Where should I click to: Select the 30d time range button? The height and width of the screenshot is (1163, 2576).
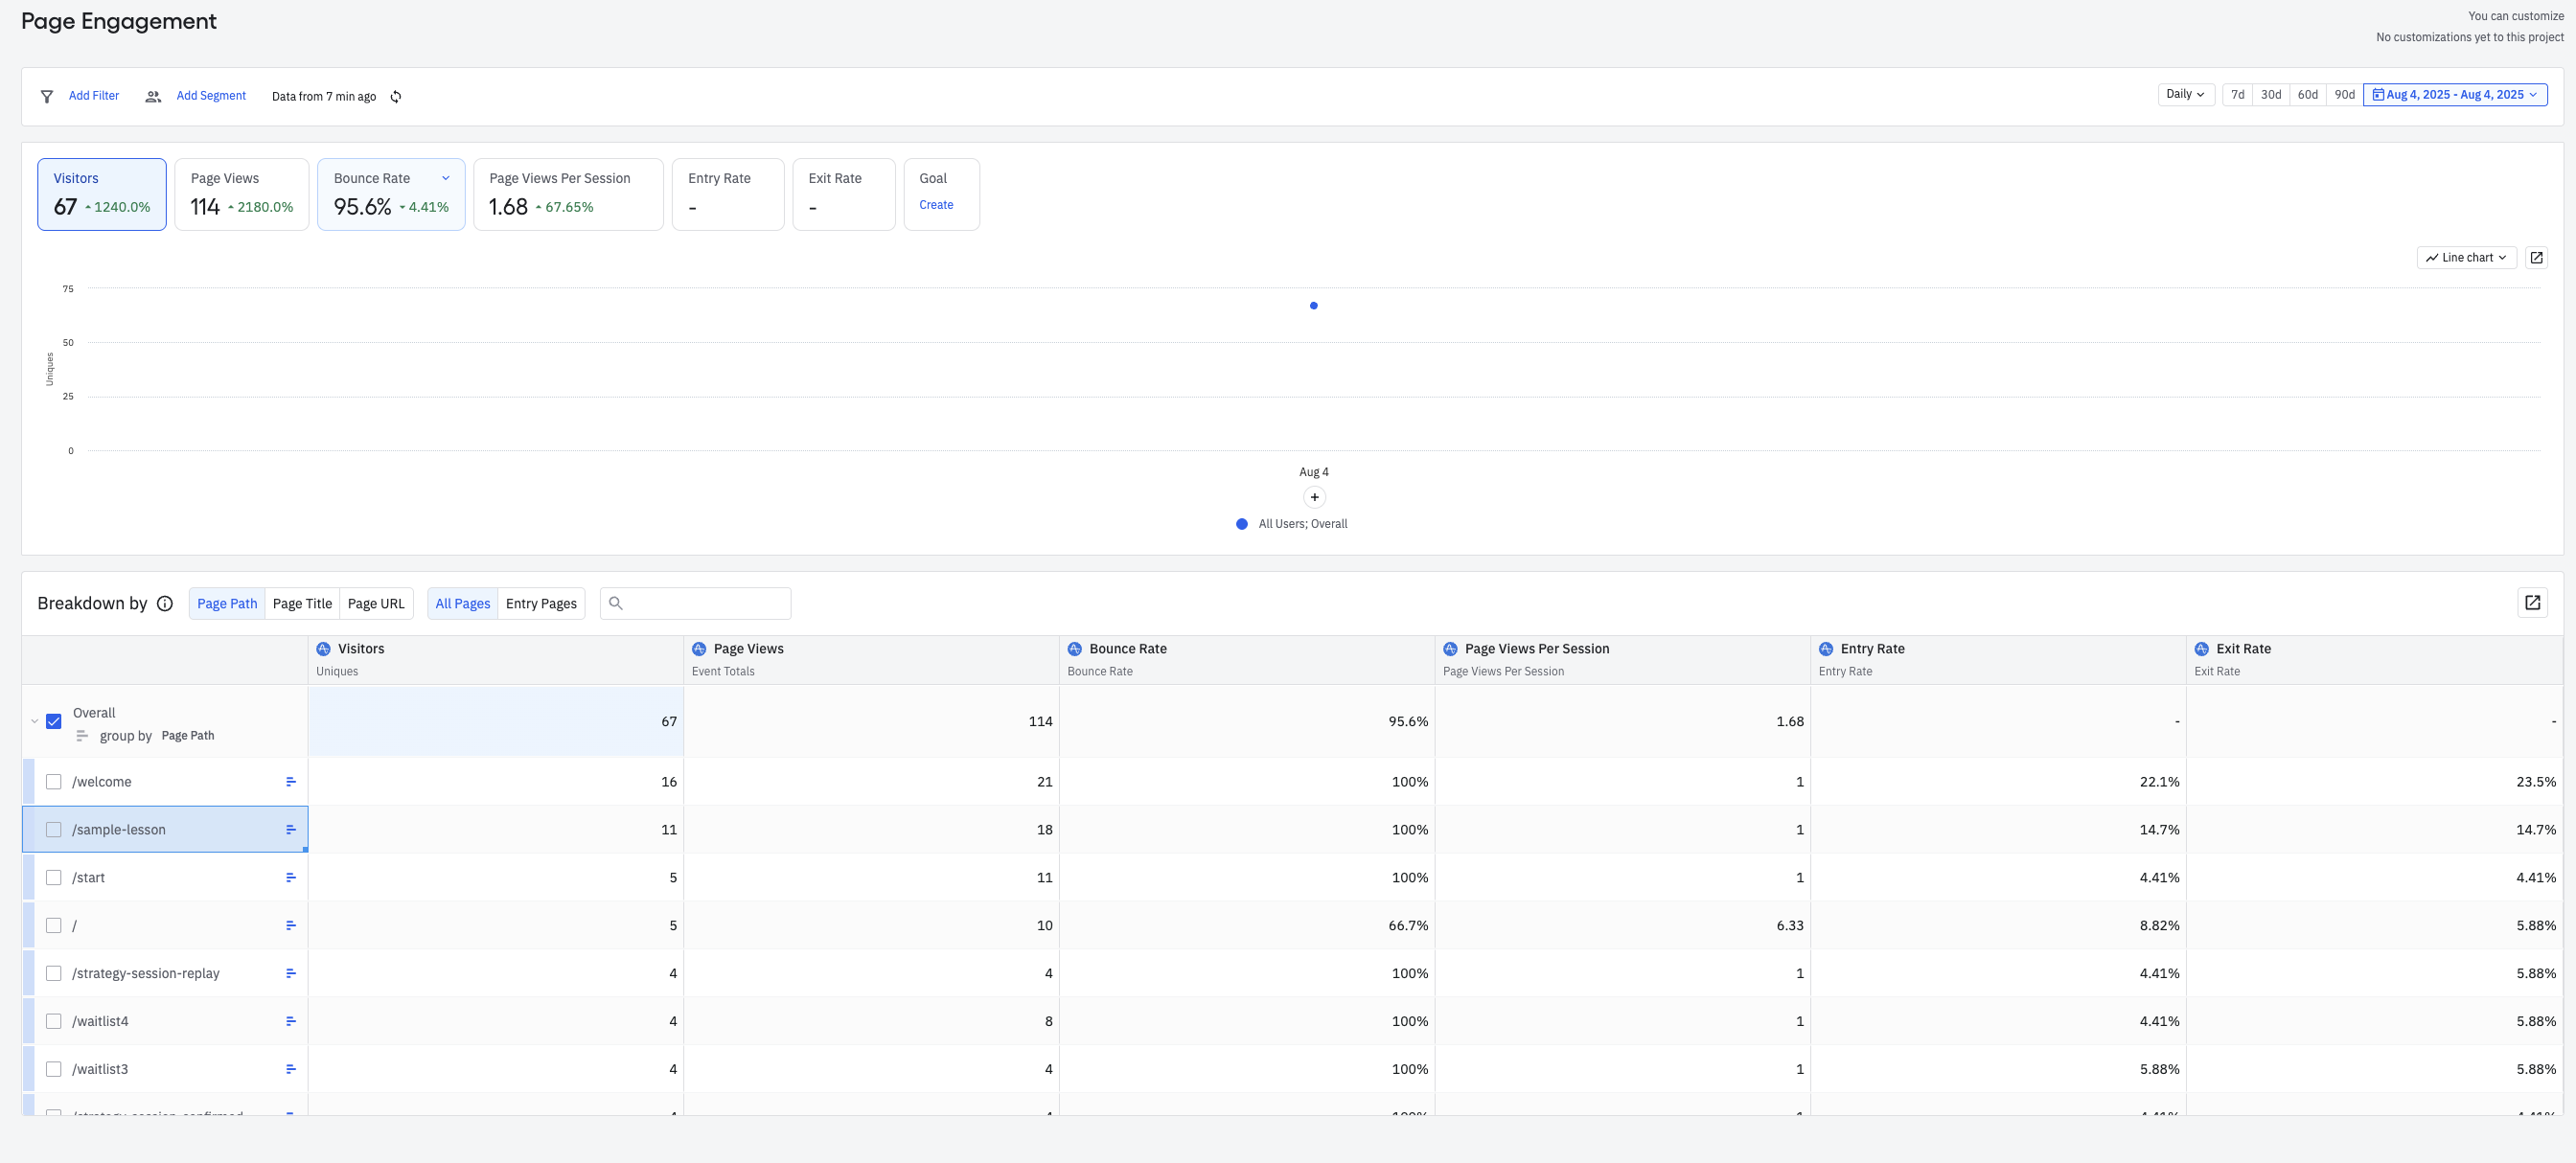[x=2270, y=95]
